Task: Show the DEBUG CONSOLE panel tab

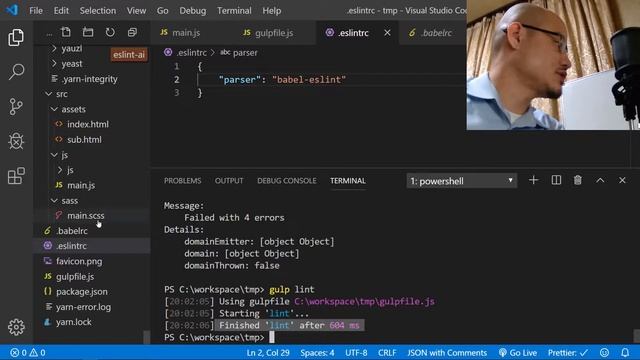Action: [287, 181]
